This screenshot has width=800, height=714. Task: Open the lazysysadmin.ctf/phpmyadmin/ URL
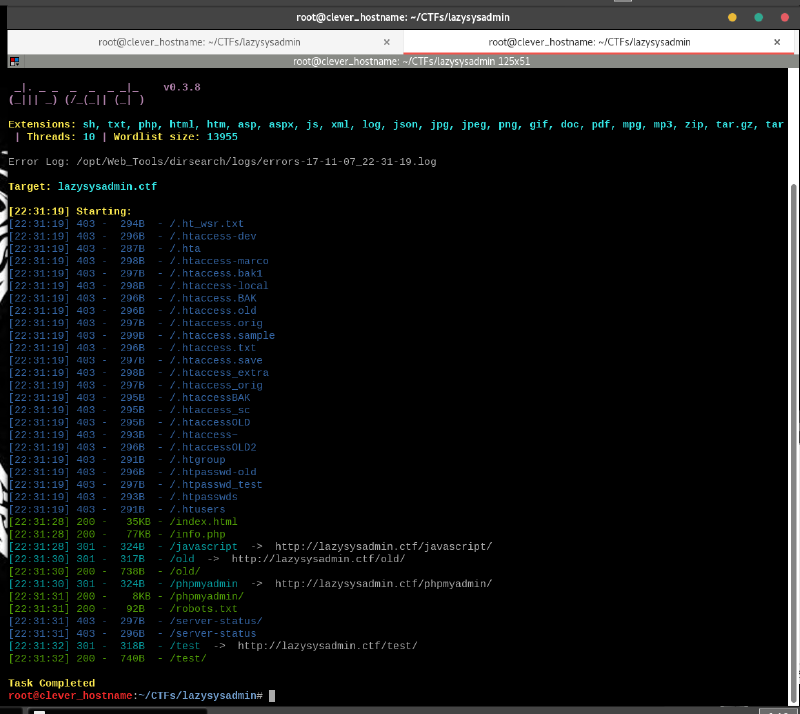(x=383, y=584)
